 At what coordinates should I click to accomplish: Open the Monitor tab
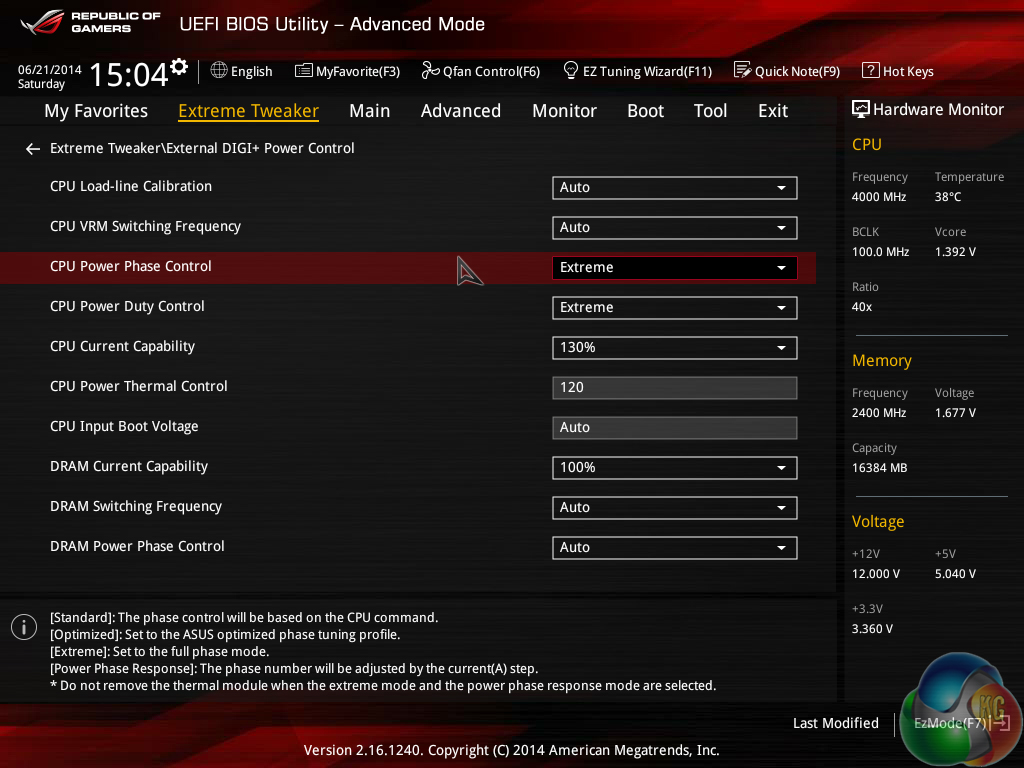[x=564, y=111]
